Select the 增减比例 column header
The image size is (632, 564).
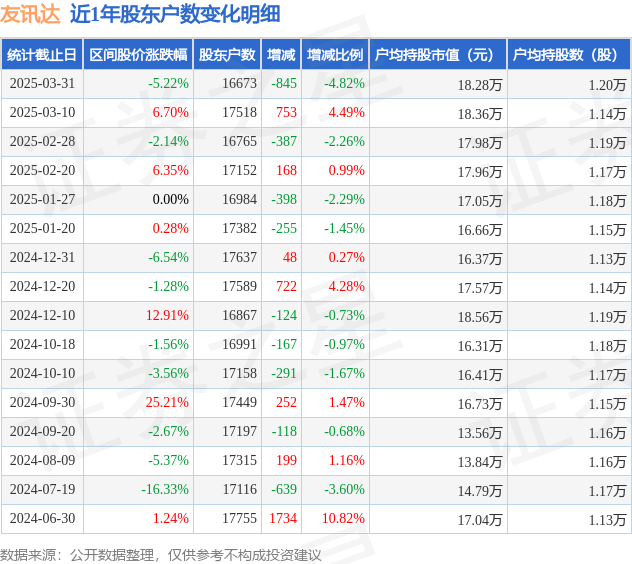coord(335,54)
